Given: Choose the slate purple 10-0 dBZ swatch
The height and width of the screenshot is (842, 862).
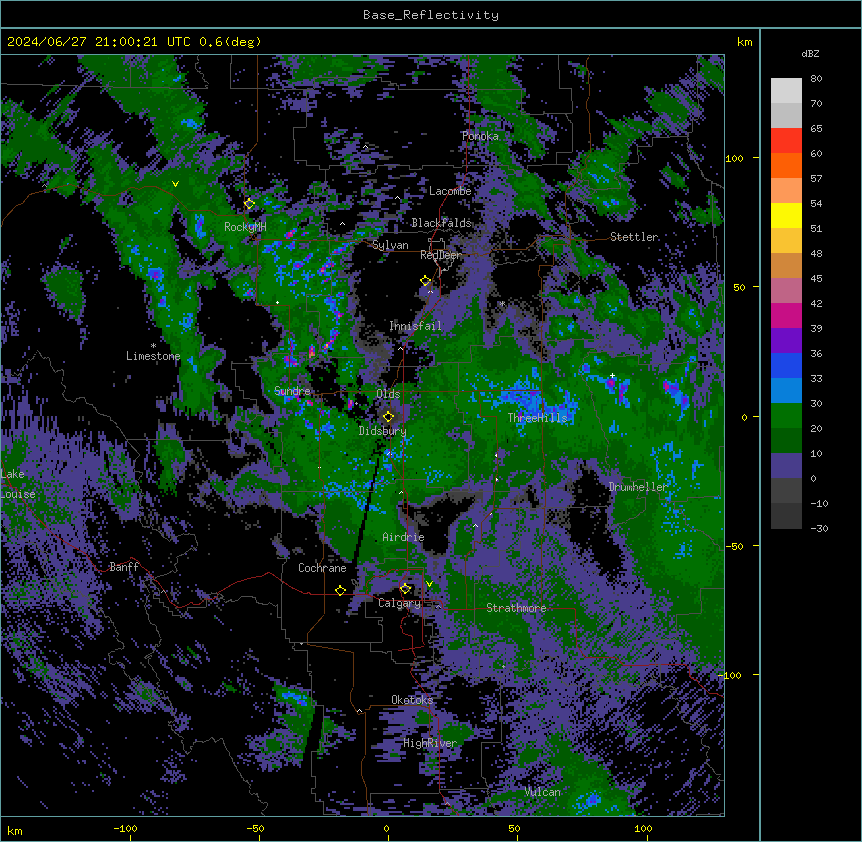Looking at the screenshot, I should (786, 466).
